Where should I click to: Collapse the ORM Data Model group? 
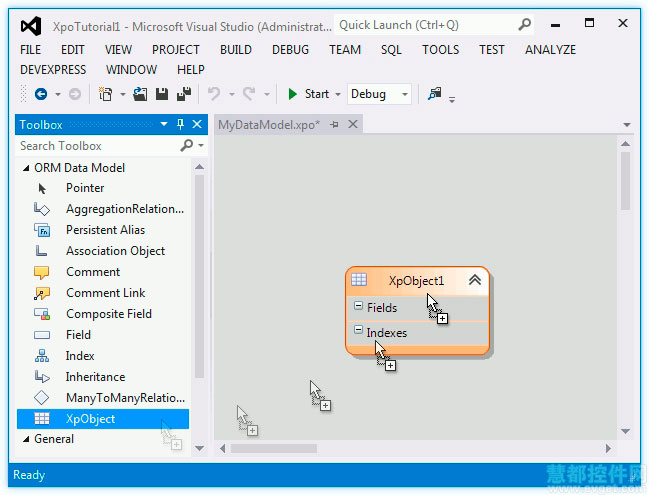click(26, 168)
